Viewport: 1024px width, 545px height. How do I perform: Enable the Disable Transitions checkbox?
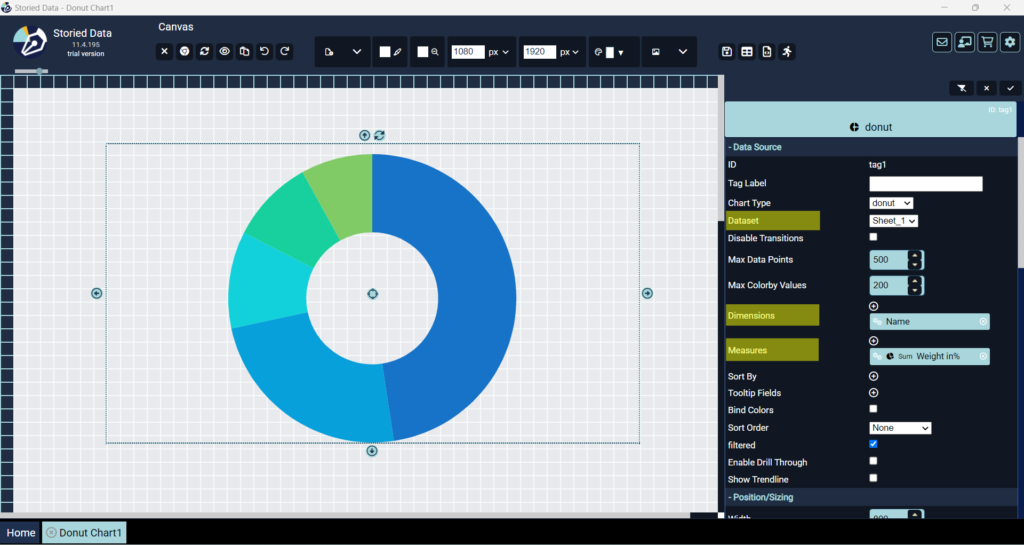(873, 237)
